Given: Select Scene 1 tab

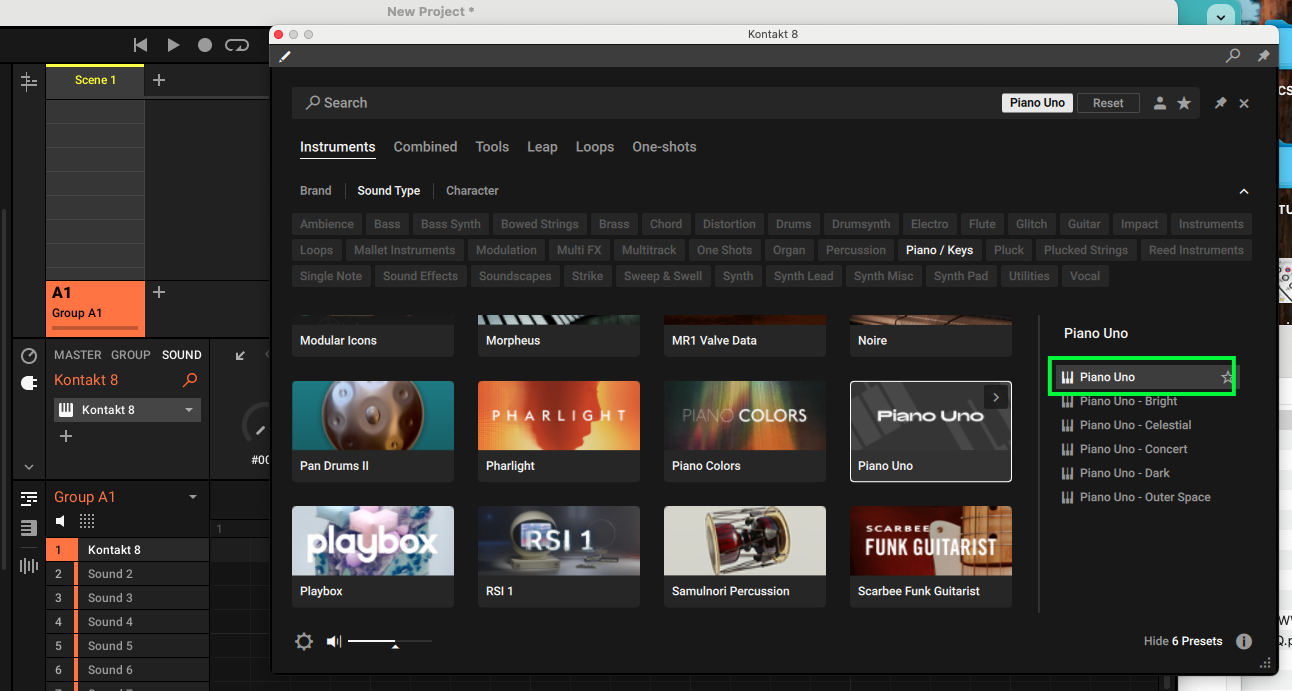Looking at the screenshot, I should tap(95, 80).
